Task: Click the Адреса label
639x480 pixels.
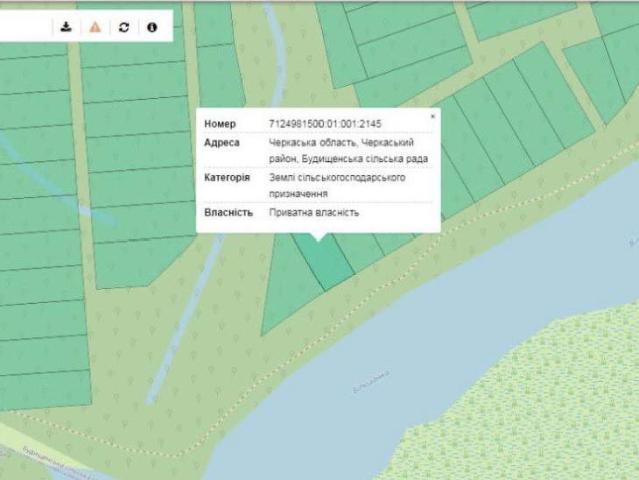Action: [x=222, y=142]
